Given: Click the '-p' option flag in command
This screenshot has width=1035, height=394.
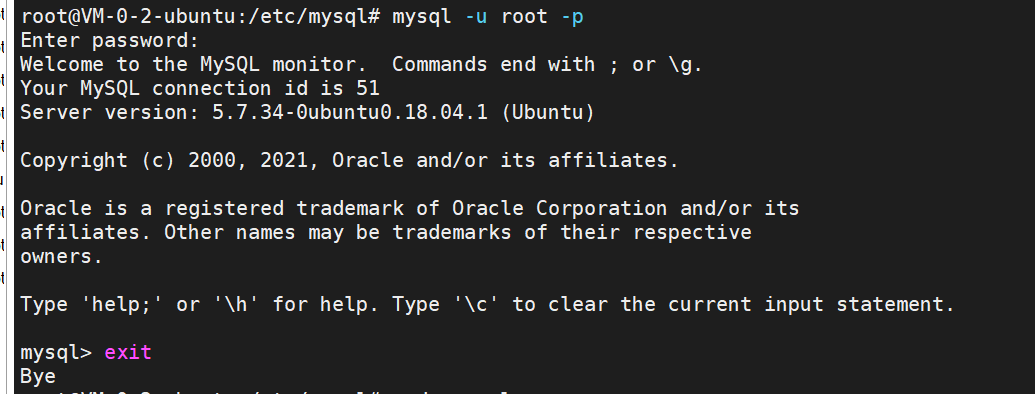Looking at the screenshot, I should click(572, 18).
